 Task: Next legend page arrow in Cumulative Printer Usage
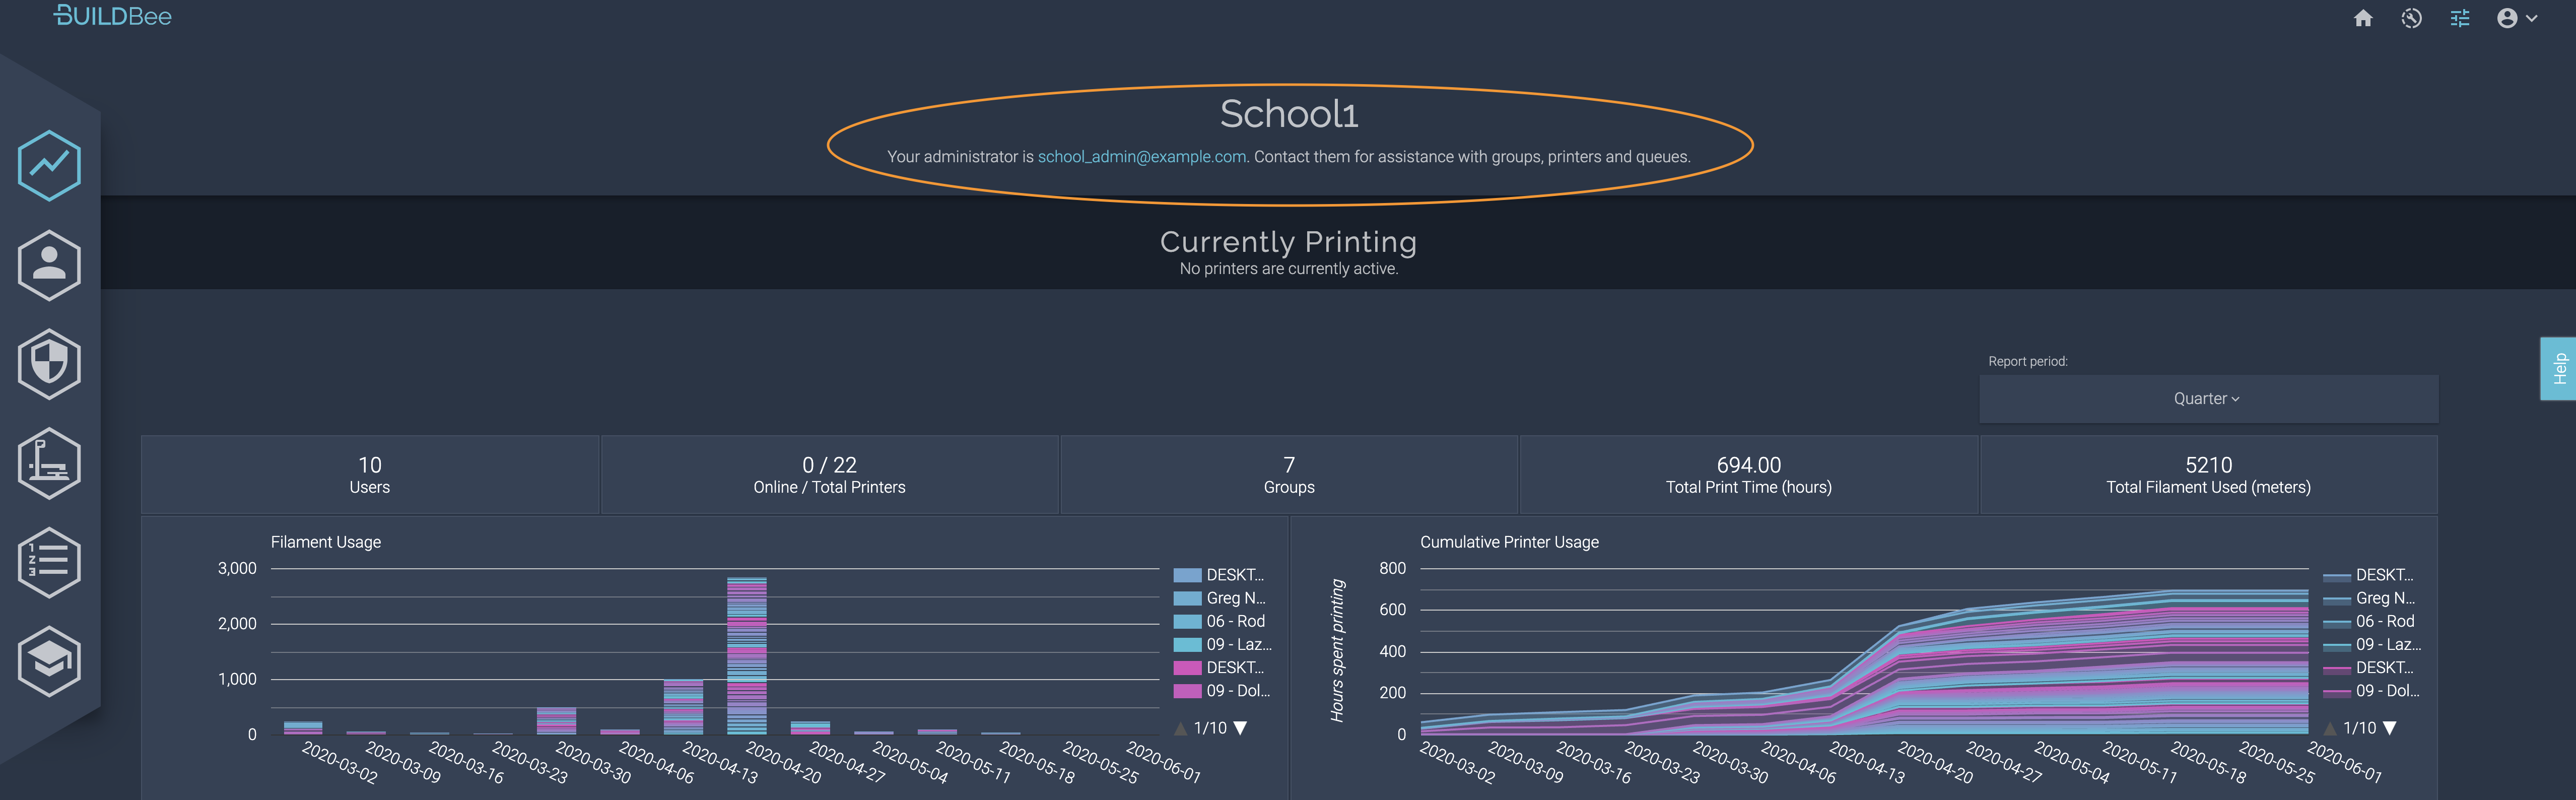(2390, 728)
